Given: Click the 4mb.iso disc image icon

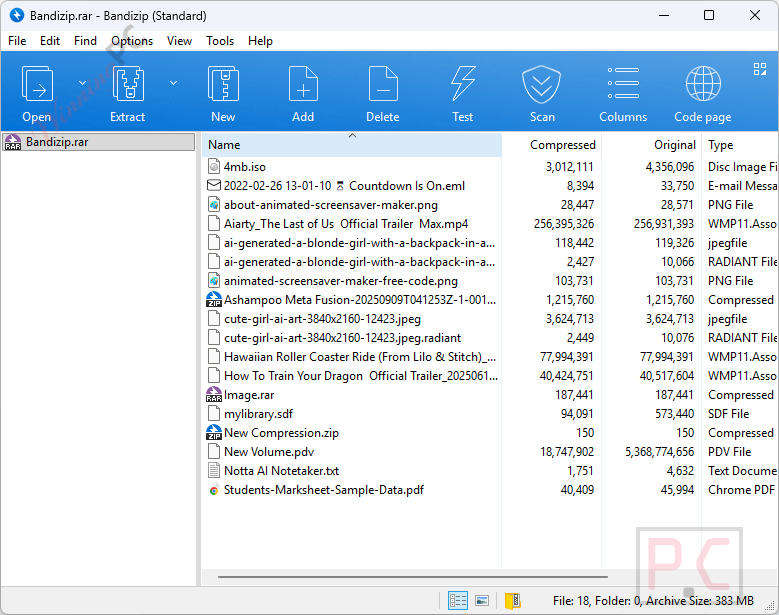Looking at the screenshot, I should [214, 166].
